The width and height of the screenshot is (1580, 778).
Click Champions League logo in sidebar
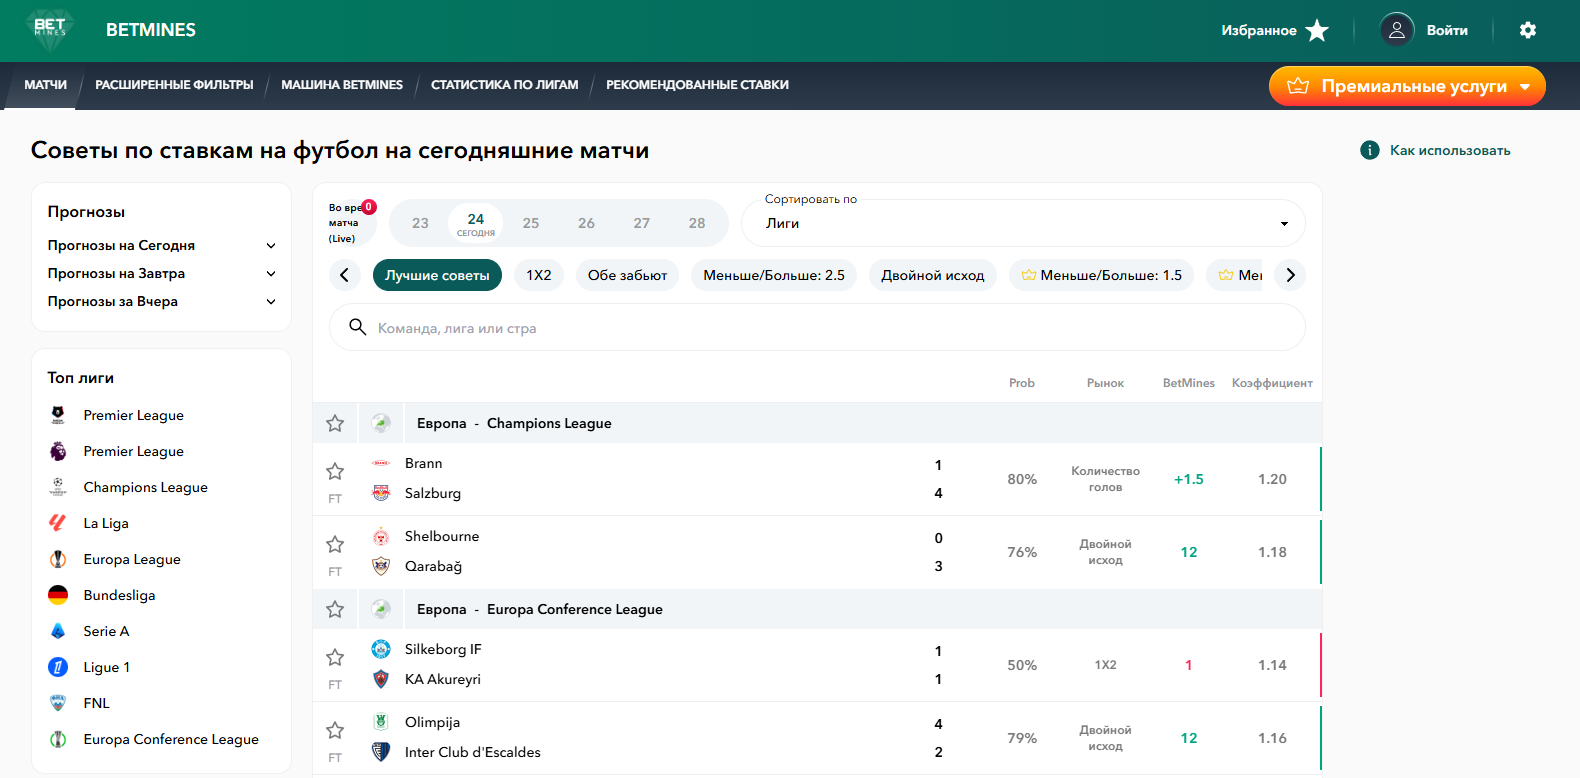point(58,487)
